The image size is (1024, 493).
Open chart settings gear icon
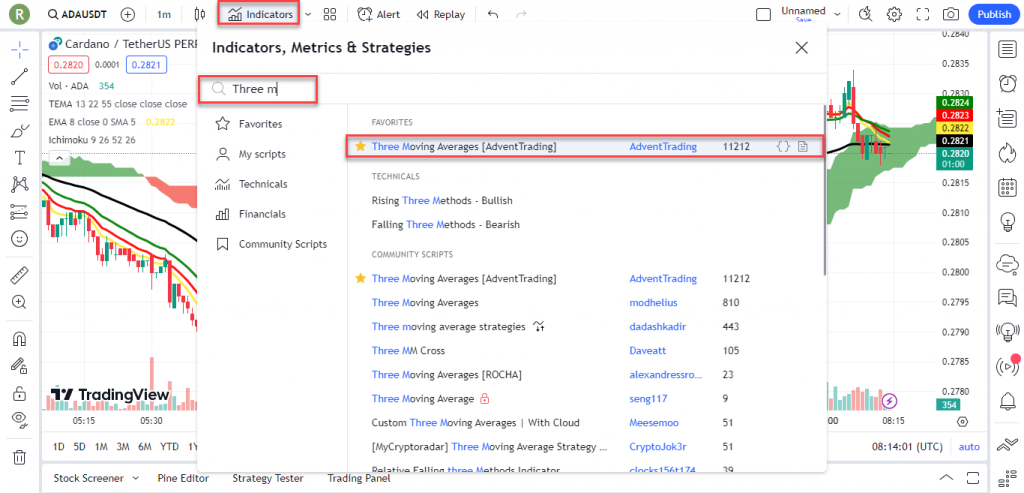tap(894, 14)
